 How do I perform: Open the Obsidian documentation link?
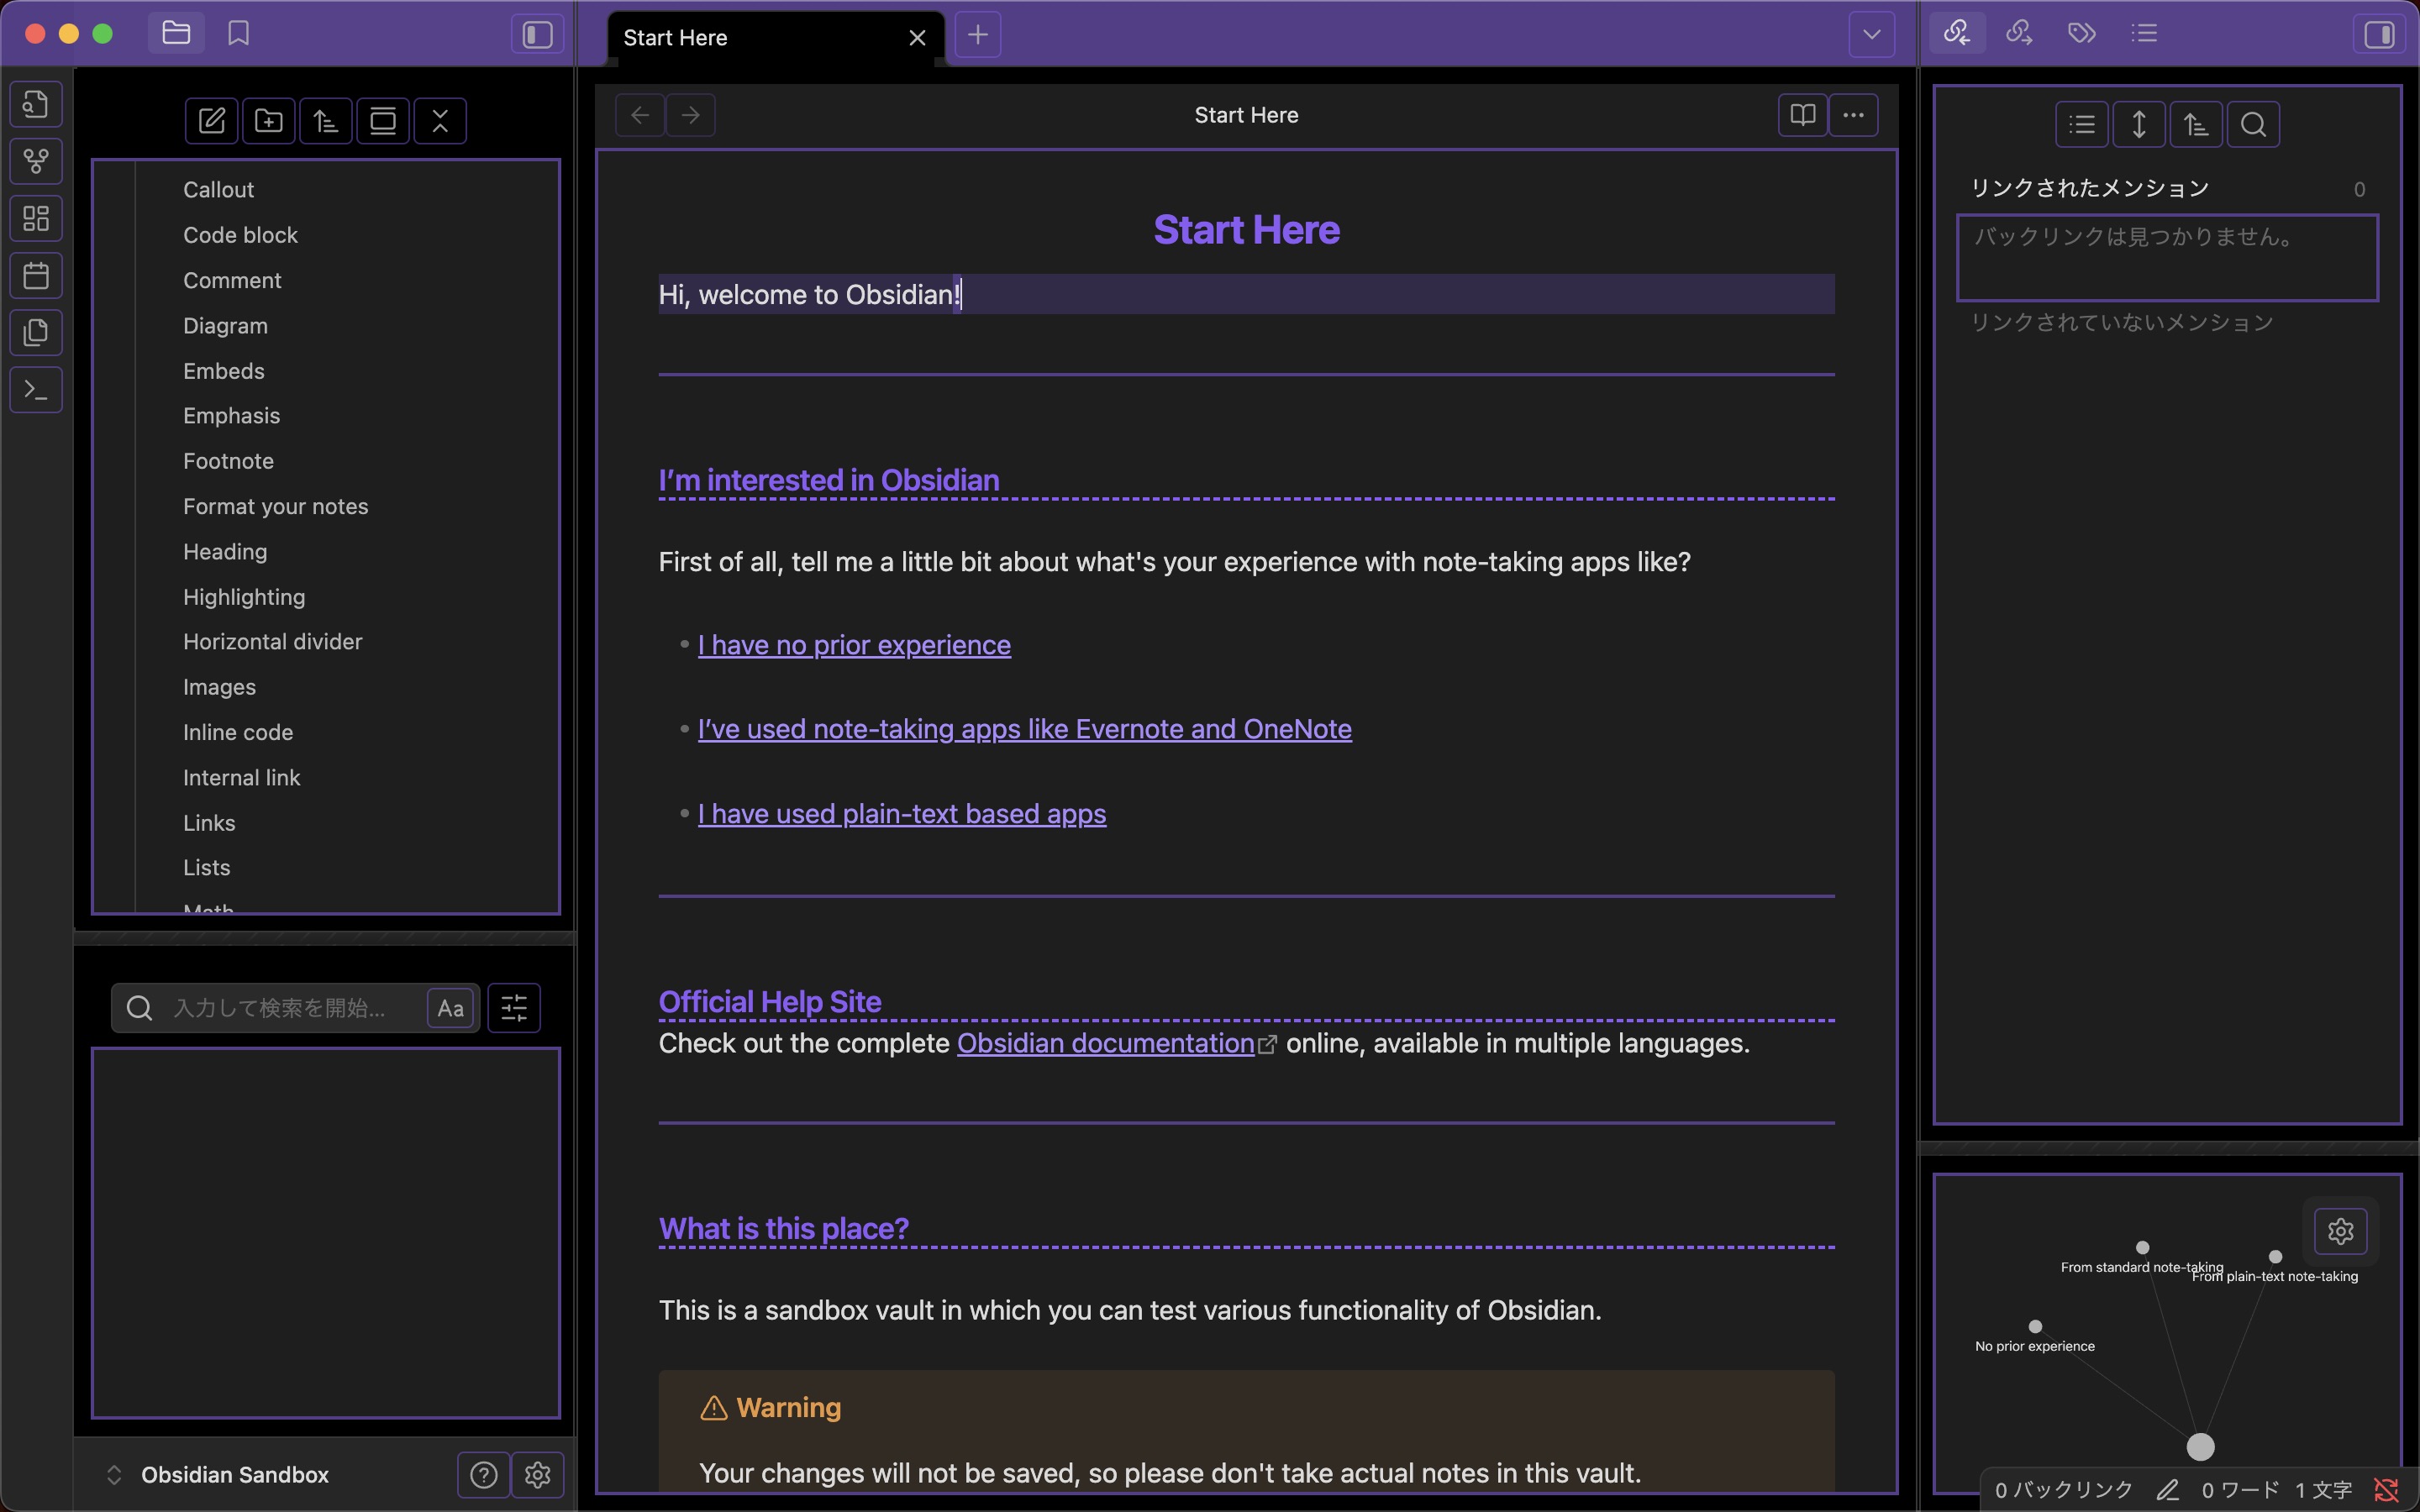click(x=1105, y=1043)
